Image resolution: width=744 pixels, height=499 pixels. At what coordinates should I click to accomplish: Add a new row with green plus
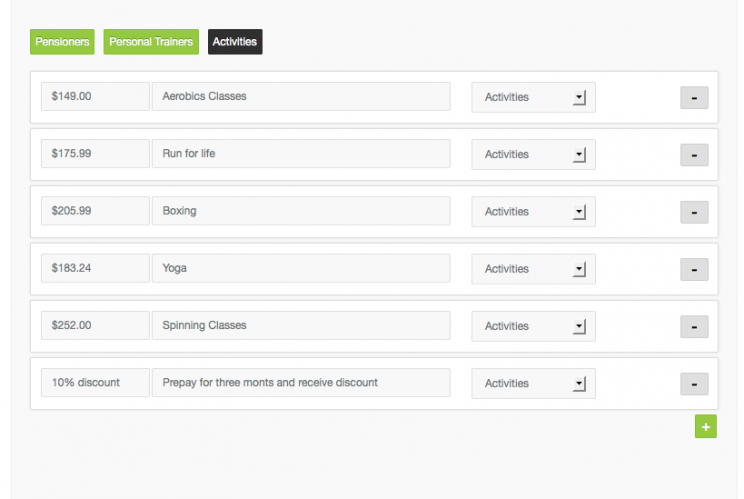coord(706,427)
